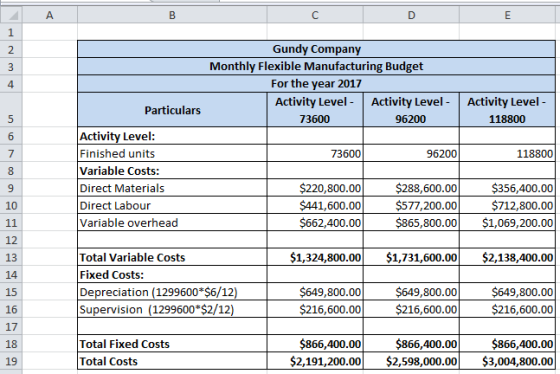
Task: Select Total Fixed Costs $866,400.00 column E
Action: (508, 344)
